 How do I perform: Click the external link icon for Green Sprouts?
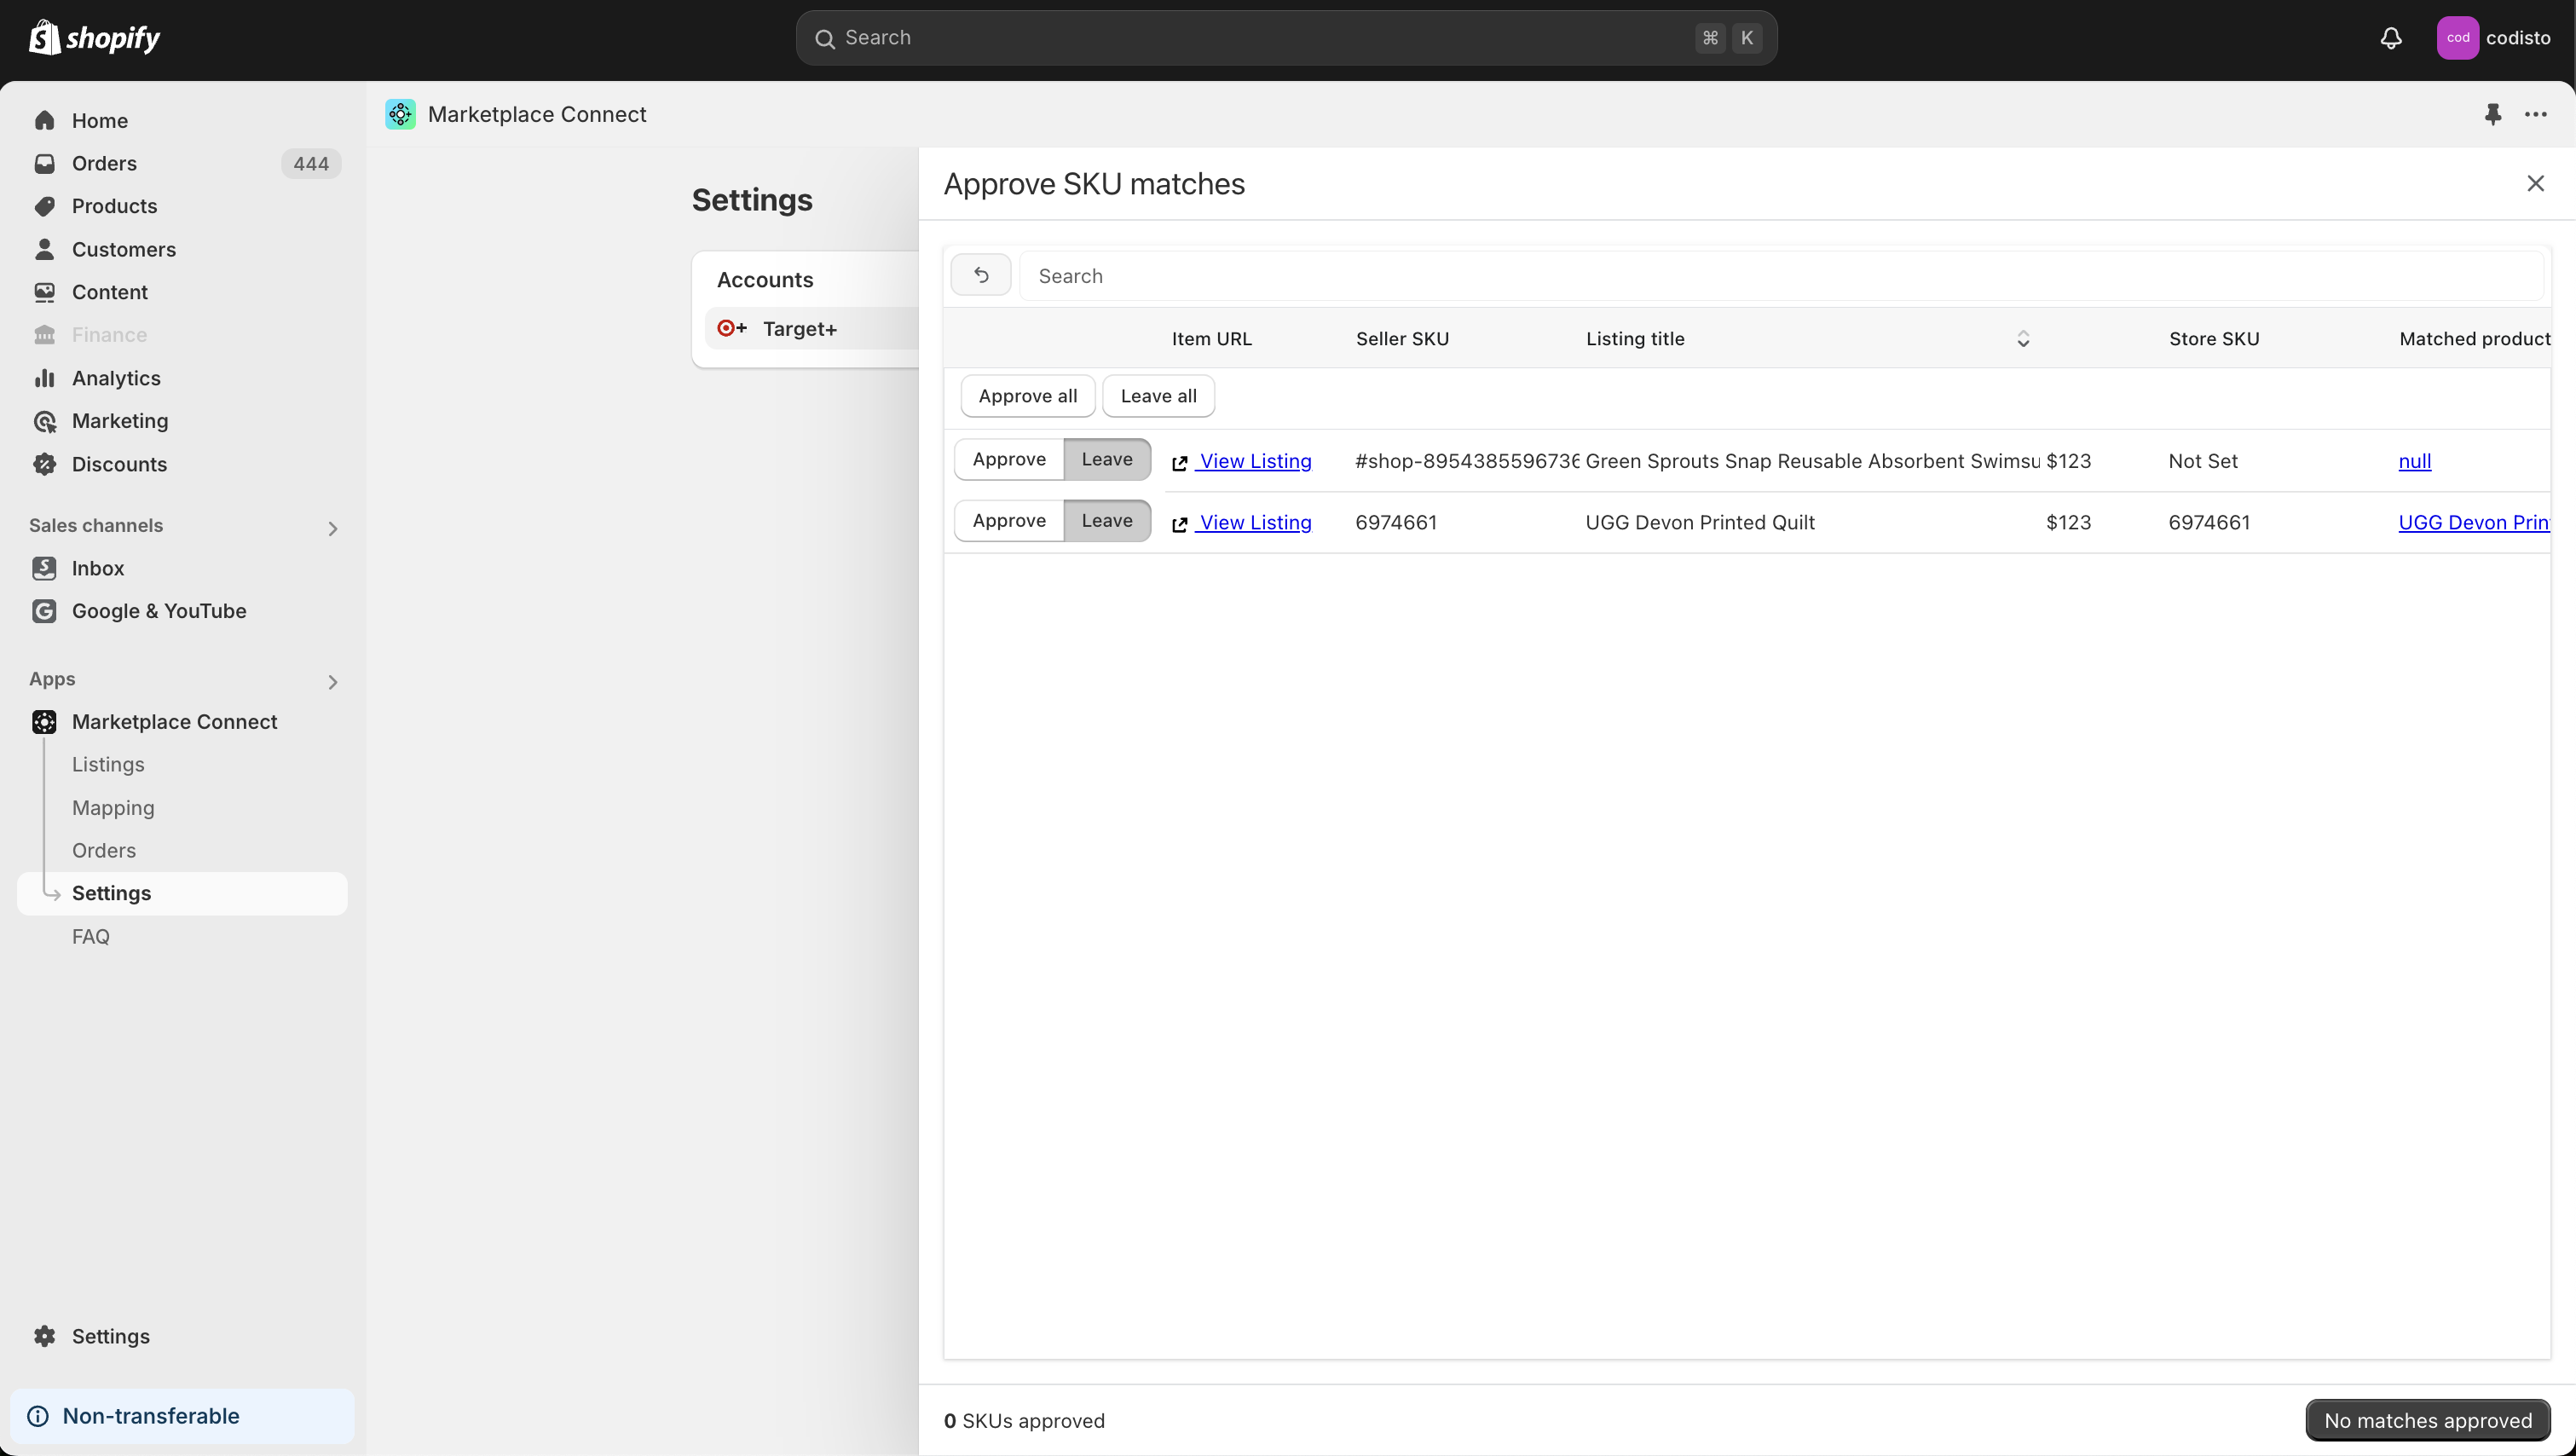[1180, 463]
